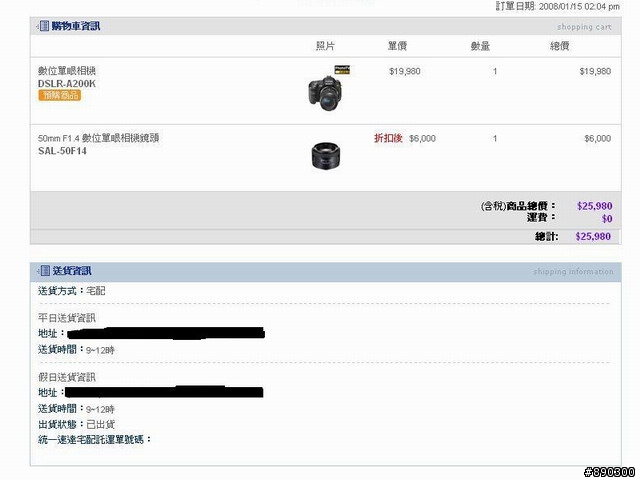The height and width of the screenshot is (480, 640).
Task: Click the 已出貨 shipped status text
Action: click(100, 424)
